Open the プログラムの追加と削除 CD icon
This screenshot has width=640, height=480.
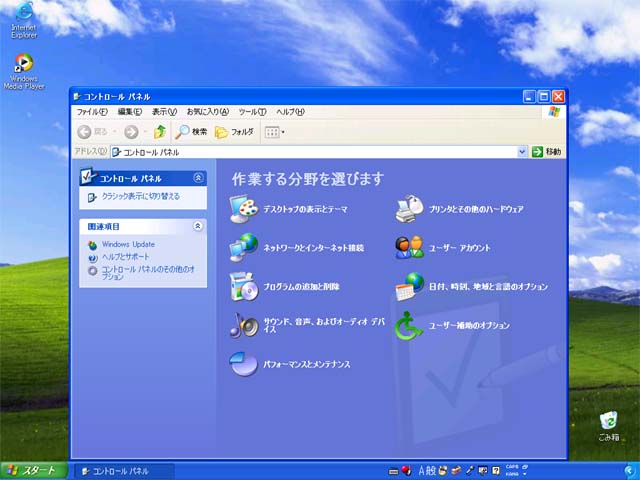click(x=244, y=287)
